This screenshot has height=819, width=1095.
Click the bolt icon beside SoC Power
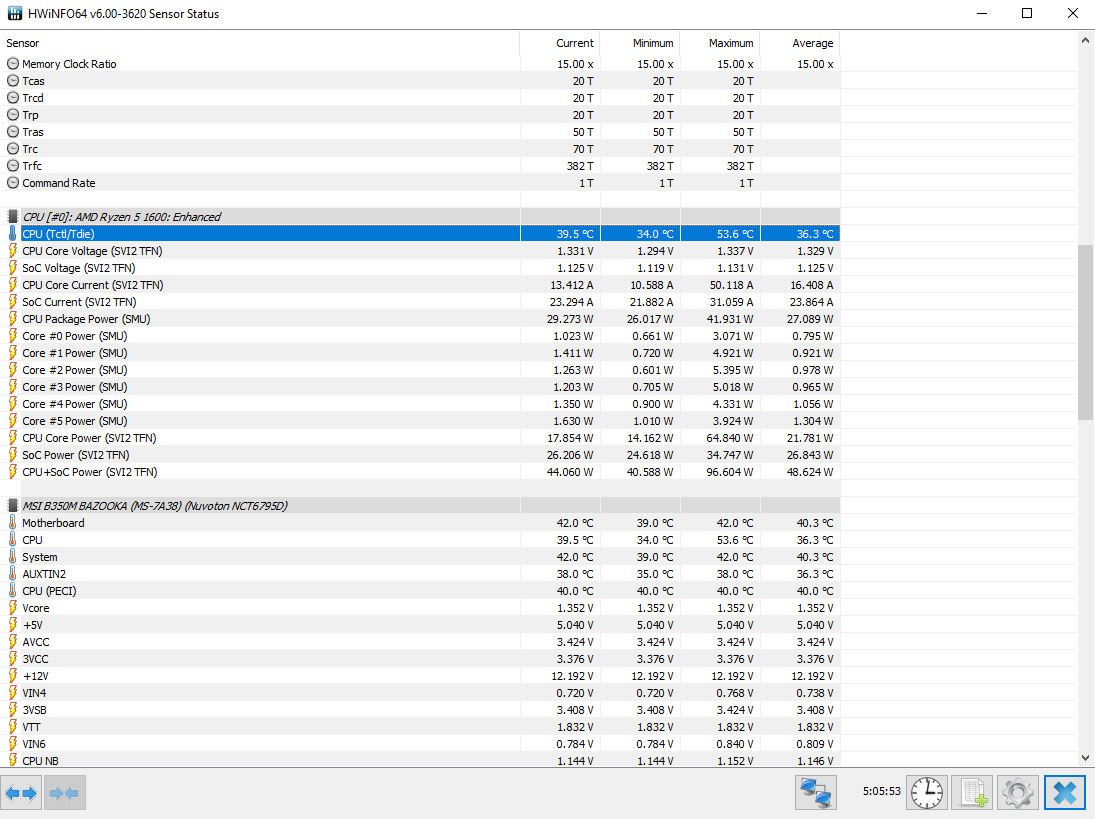(x=13, y=455)
